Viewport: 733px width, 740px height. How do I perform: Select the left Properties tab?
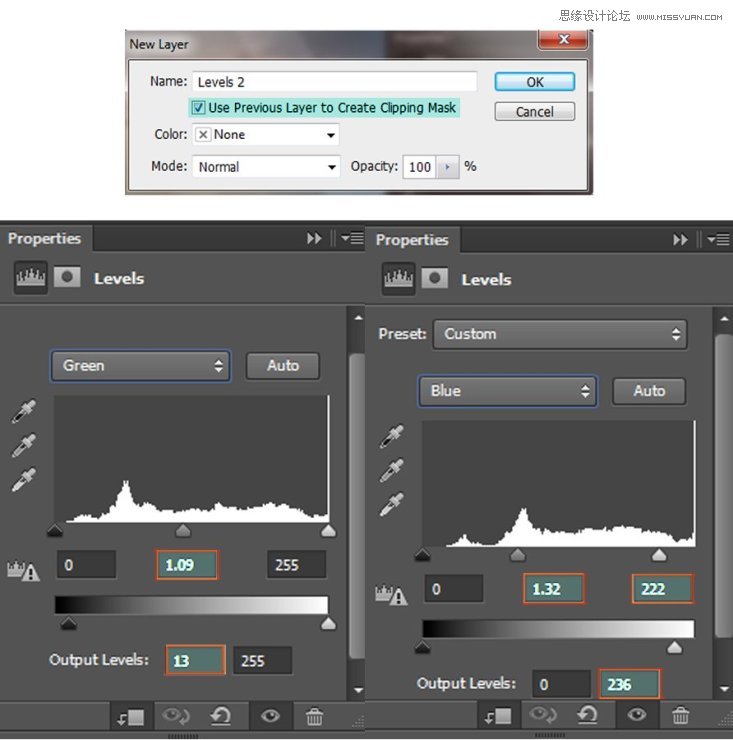point(44,238)
